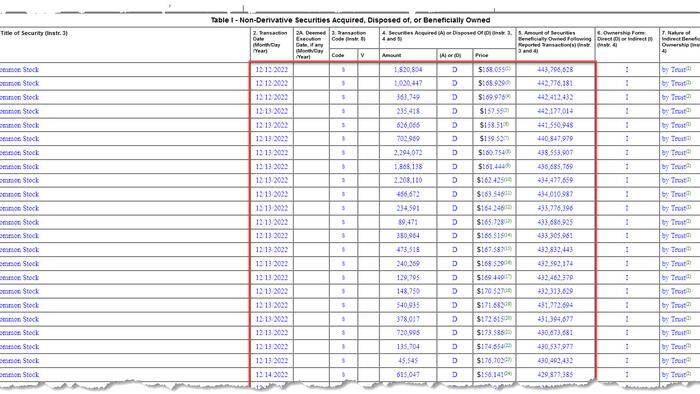This screenshot has height=394, width=700.
Task: Click the owned total 432,313,629
Action: [555, 291]
